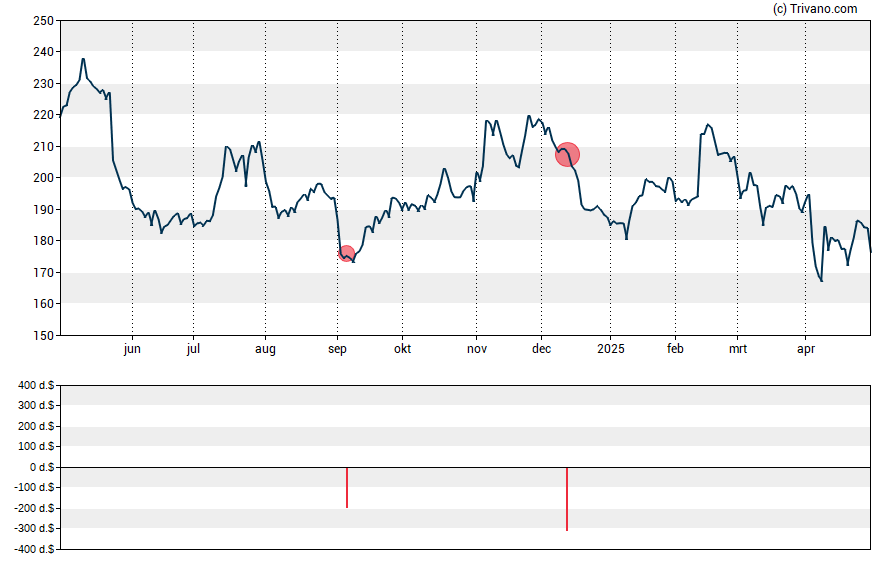Click the '0 d.$' axis label
The image size is (888, 565).
coord(41,467)
